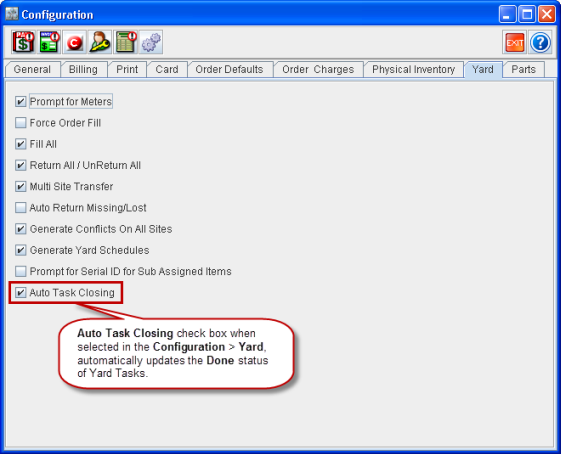Select the Order Defaults tab
This screenshot has height=454, width=561.
229,69
